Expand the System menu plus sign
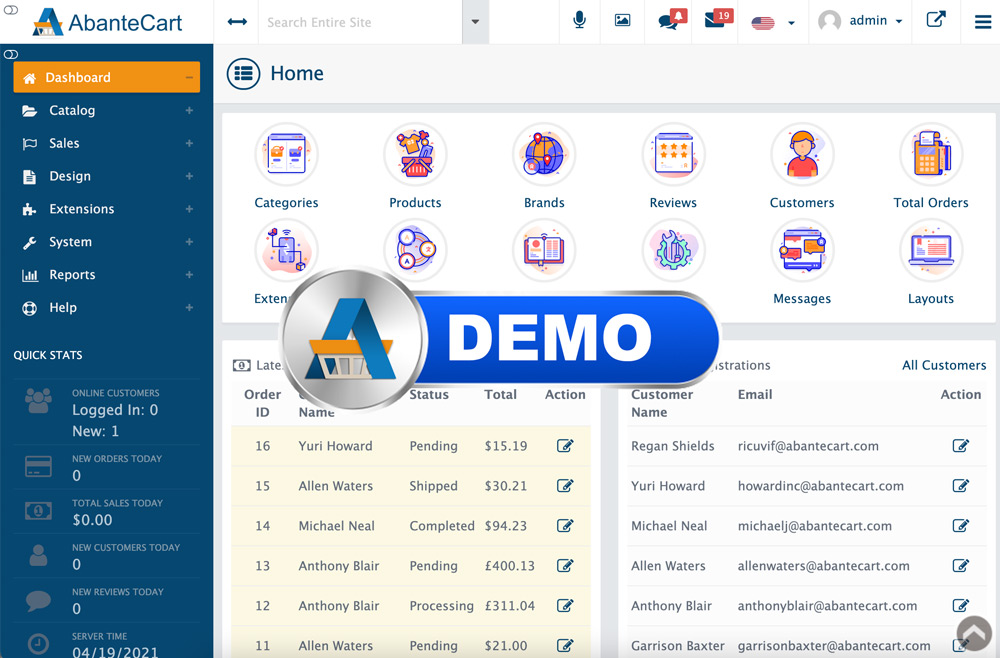 coord(189,242)
